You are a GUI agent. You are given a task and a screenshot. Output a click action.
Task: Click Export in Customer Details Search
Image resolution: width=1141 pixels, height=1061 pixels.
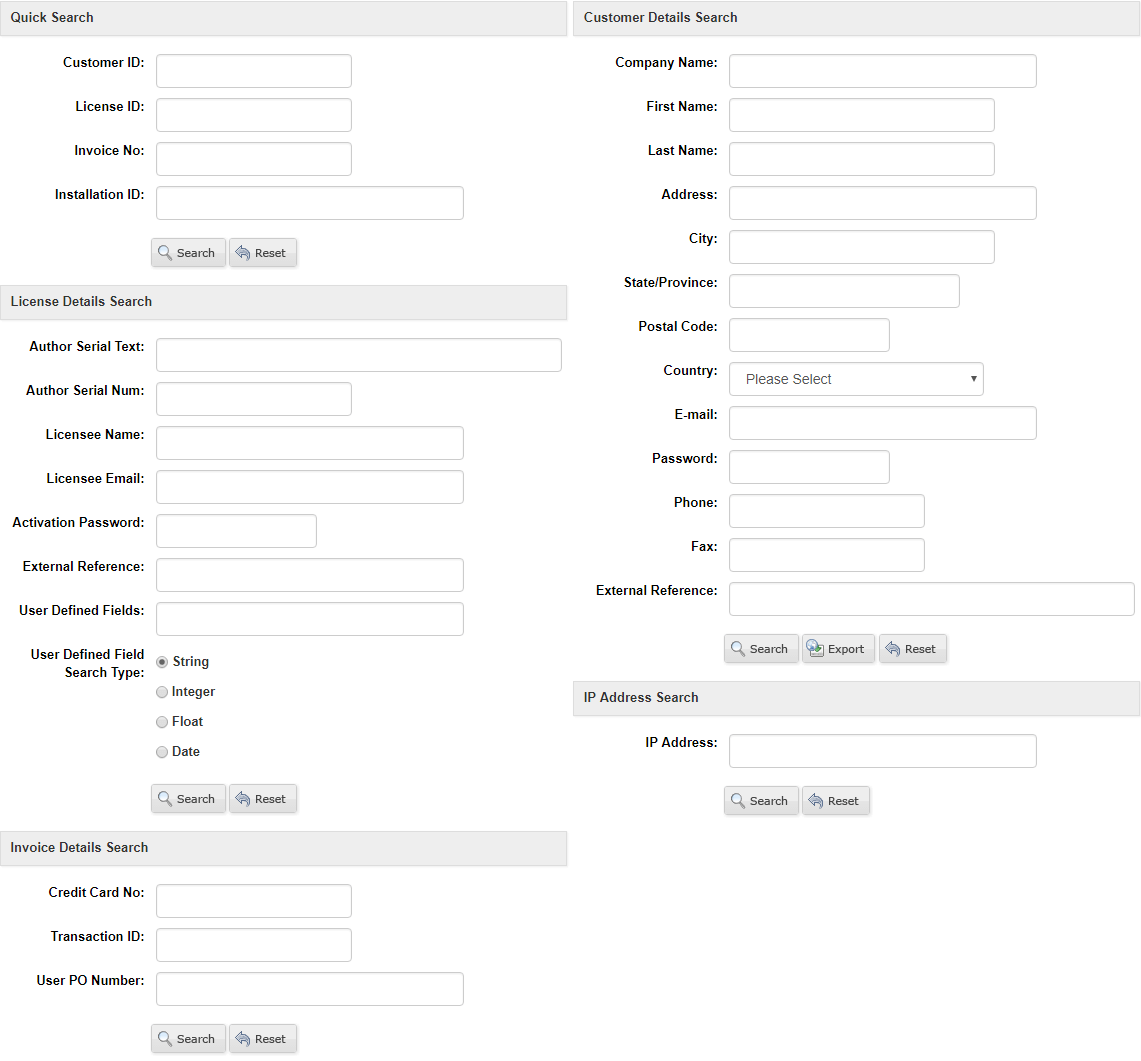tap(838, 649)
